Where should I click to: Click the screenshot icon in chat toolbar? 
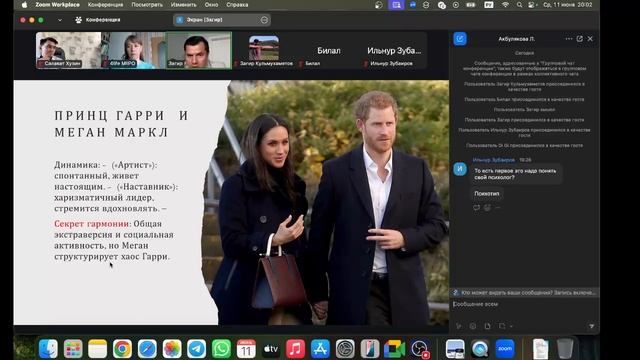pyautogui.click(x=502, y=326)
